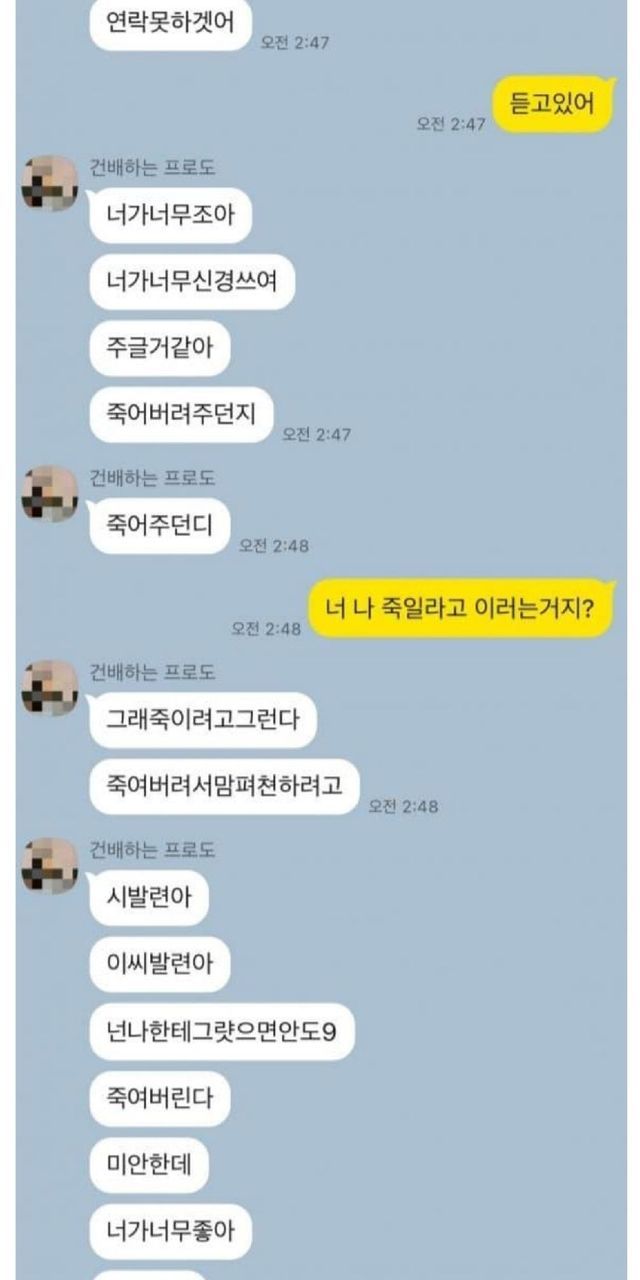Tap the '이씨발련아' message bubble
This screenshot has width=640, height=1280.
pyautogui.click(x=160, y=965)
